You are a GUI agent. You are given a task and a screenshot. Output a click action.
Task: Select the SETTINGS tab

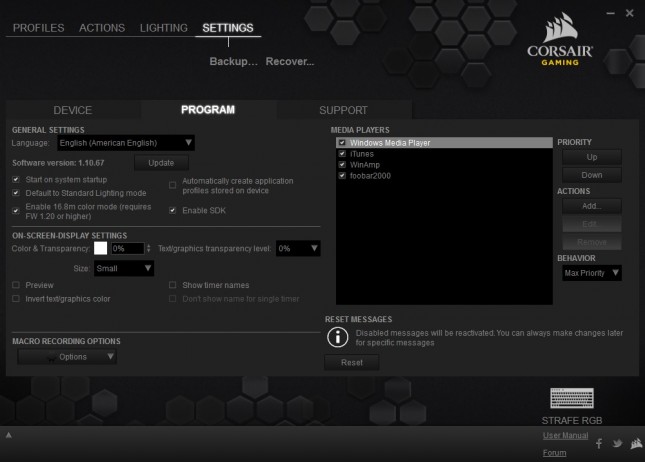227,28
